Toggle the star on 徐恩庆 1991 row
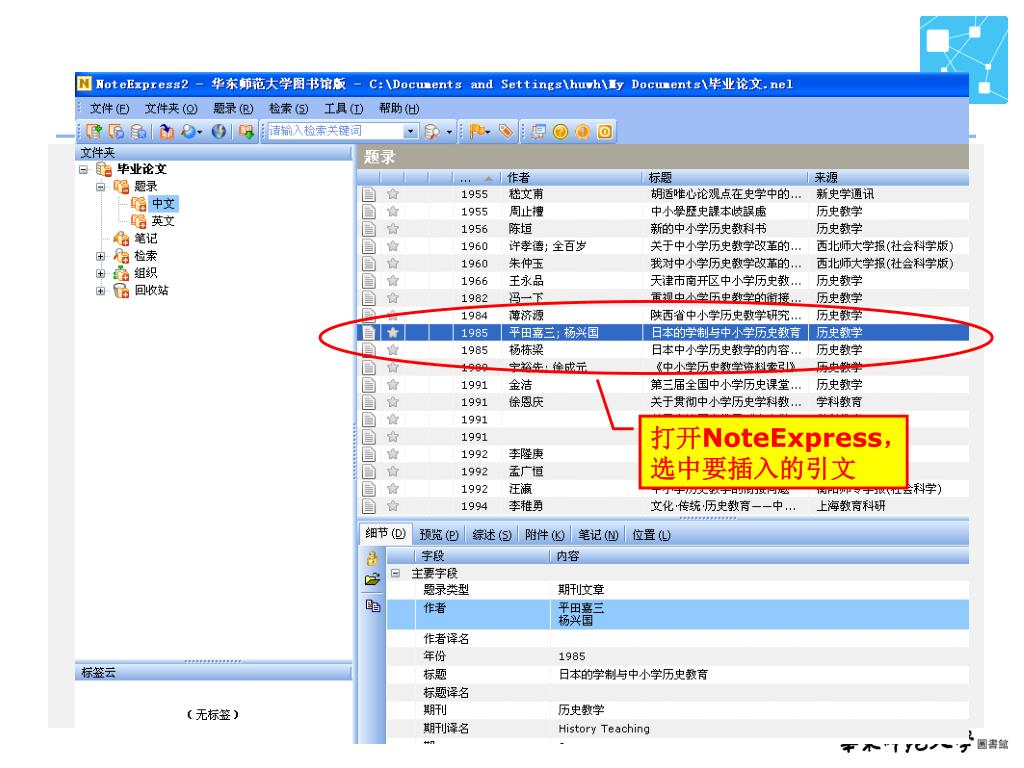 (x=392, y=402)
